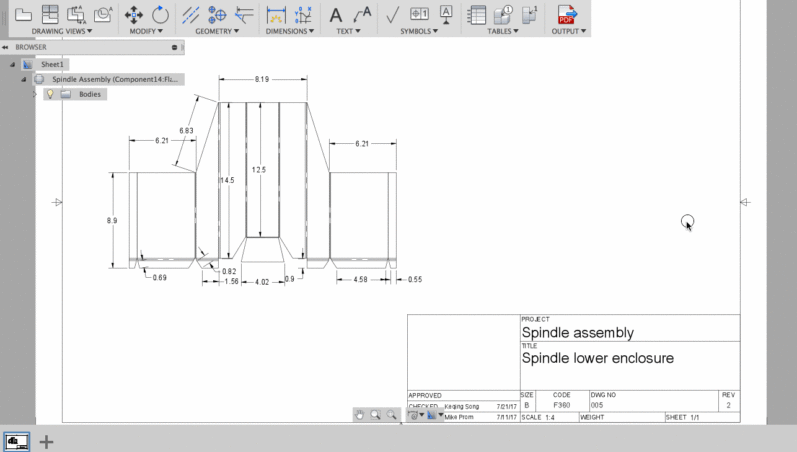Select the Feature Control Frame tool

pos(419,14)
